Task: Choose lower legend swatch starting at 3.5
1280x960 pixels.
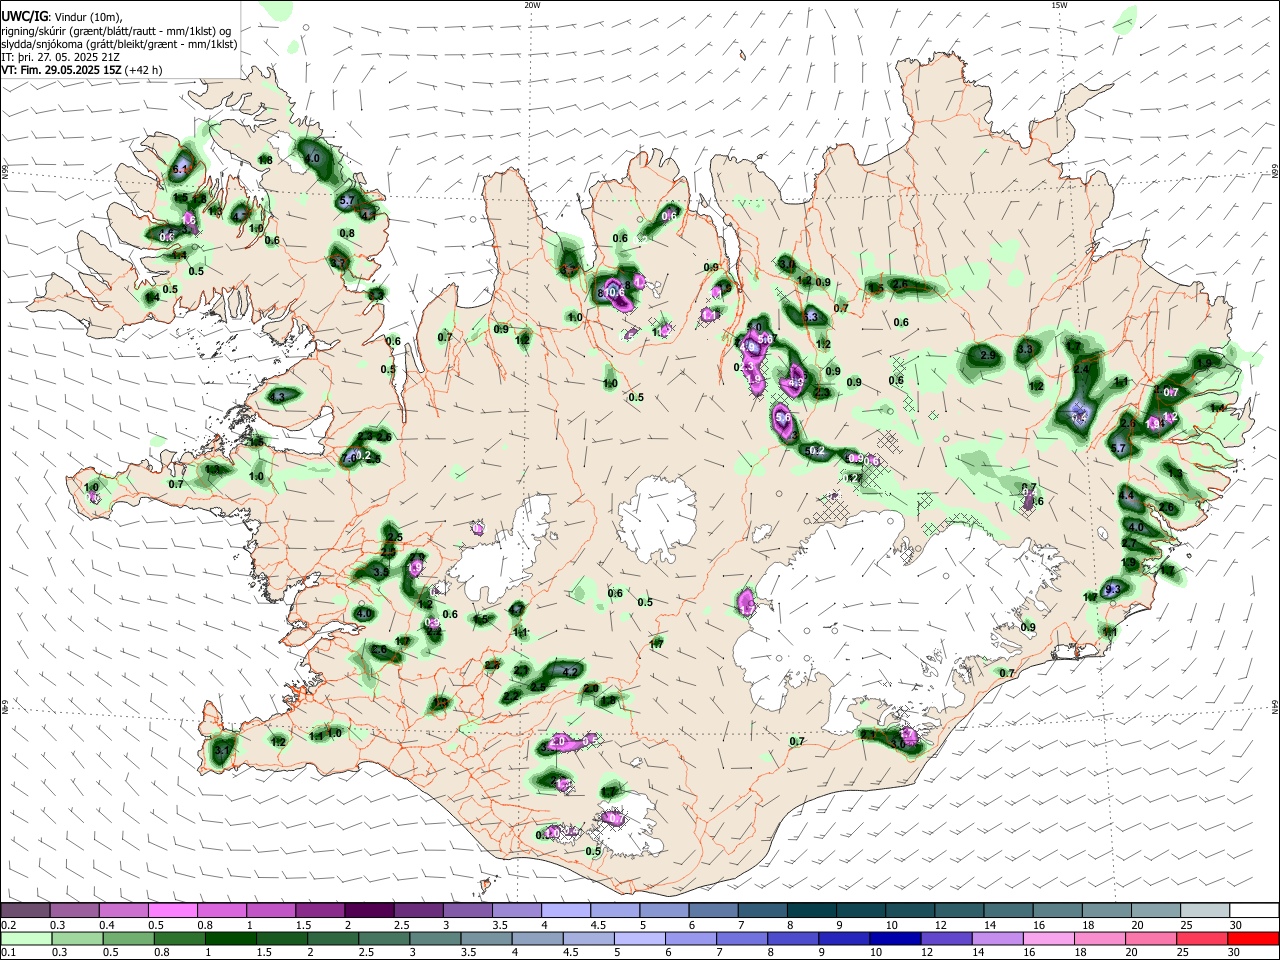Action: pos(486,938)
